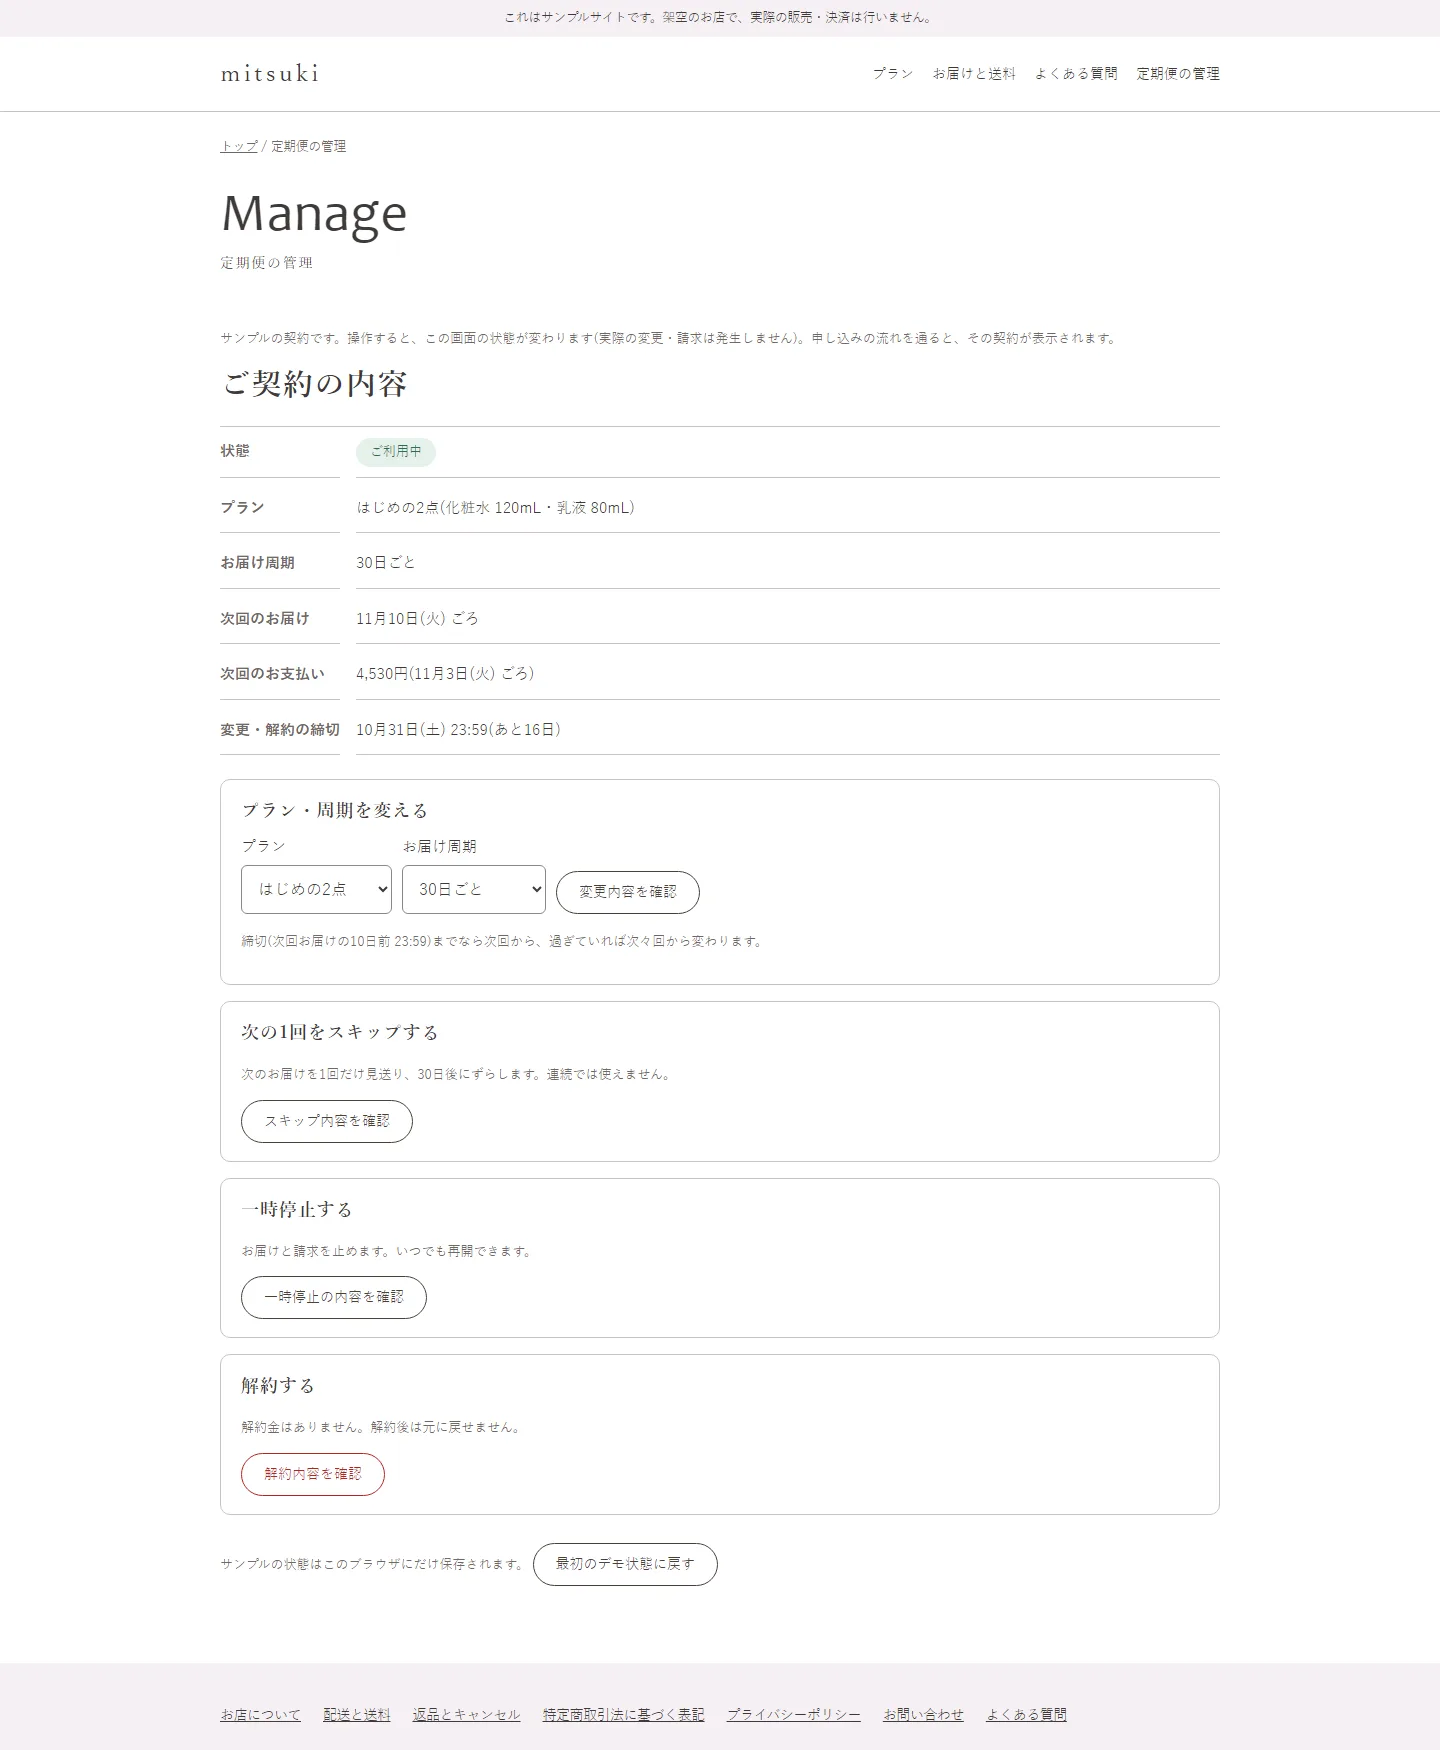The height and width of the screenshot is (1750, 1440).
Task: Open the よくある質問 footer link
Action: point(1027,1714)
